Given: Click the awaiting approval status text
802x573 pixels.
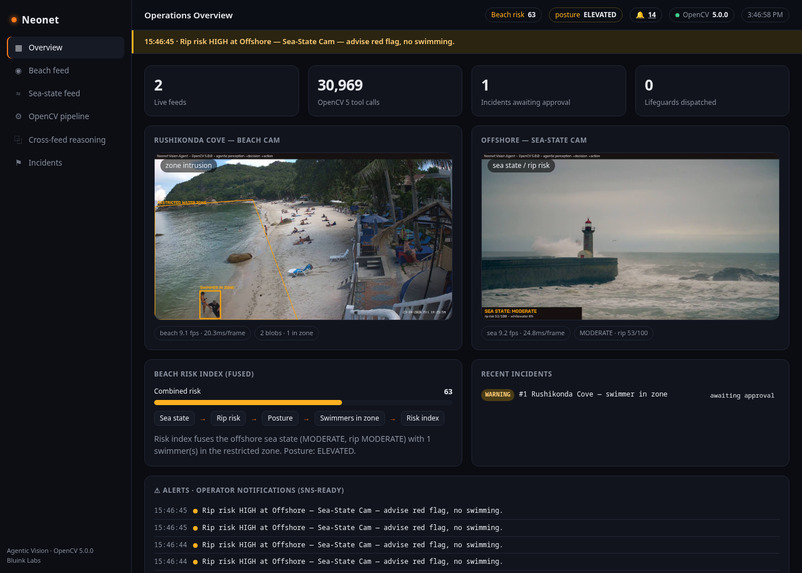Looking at the screenshot, I should (x=742, y=395).
